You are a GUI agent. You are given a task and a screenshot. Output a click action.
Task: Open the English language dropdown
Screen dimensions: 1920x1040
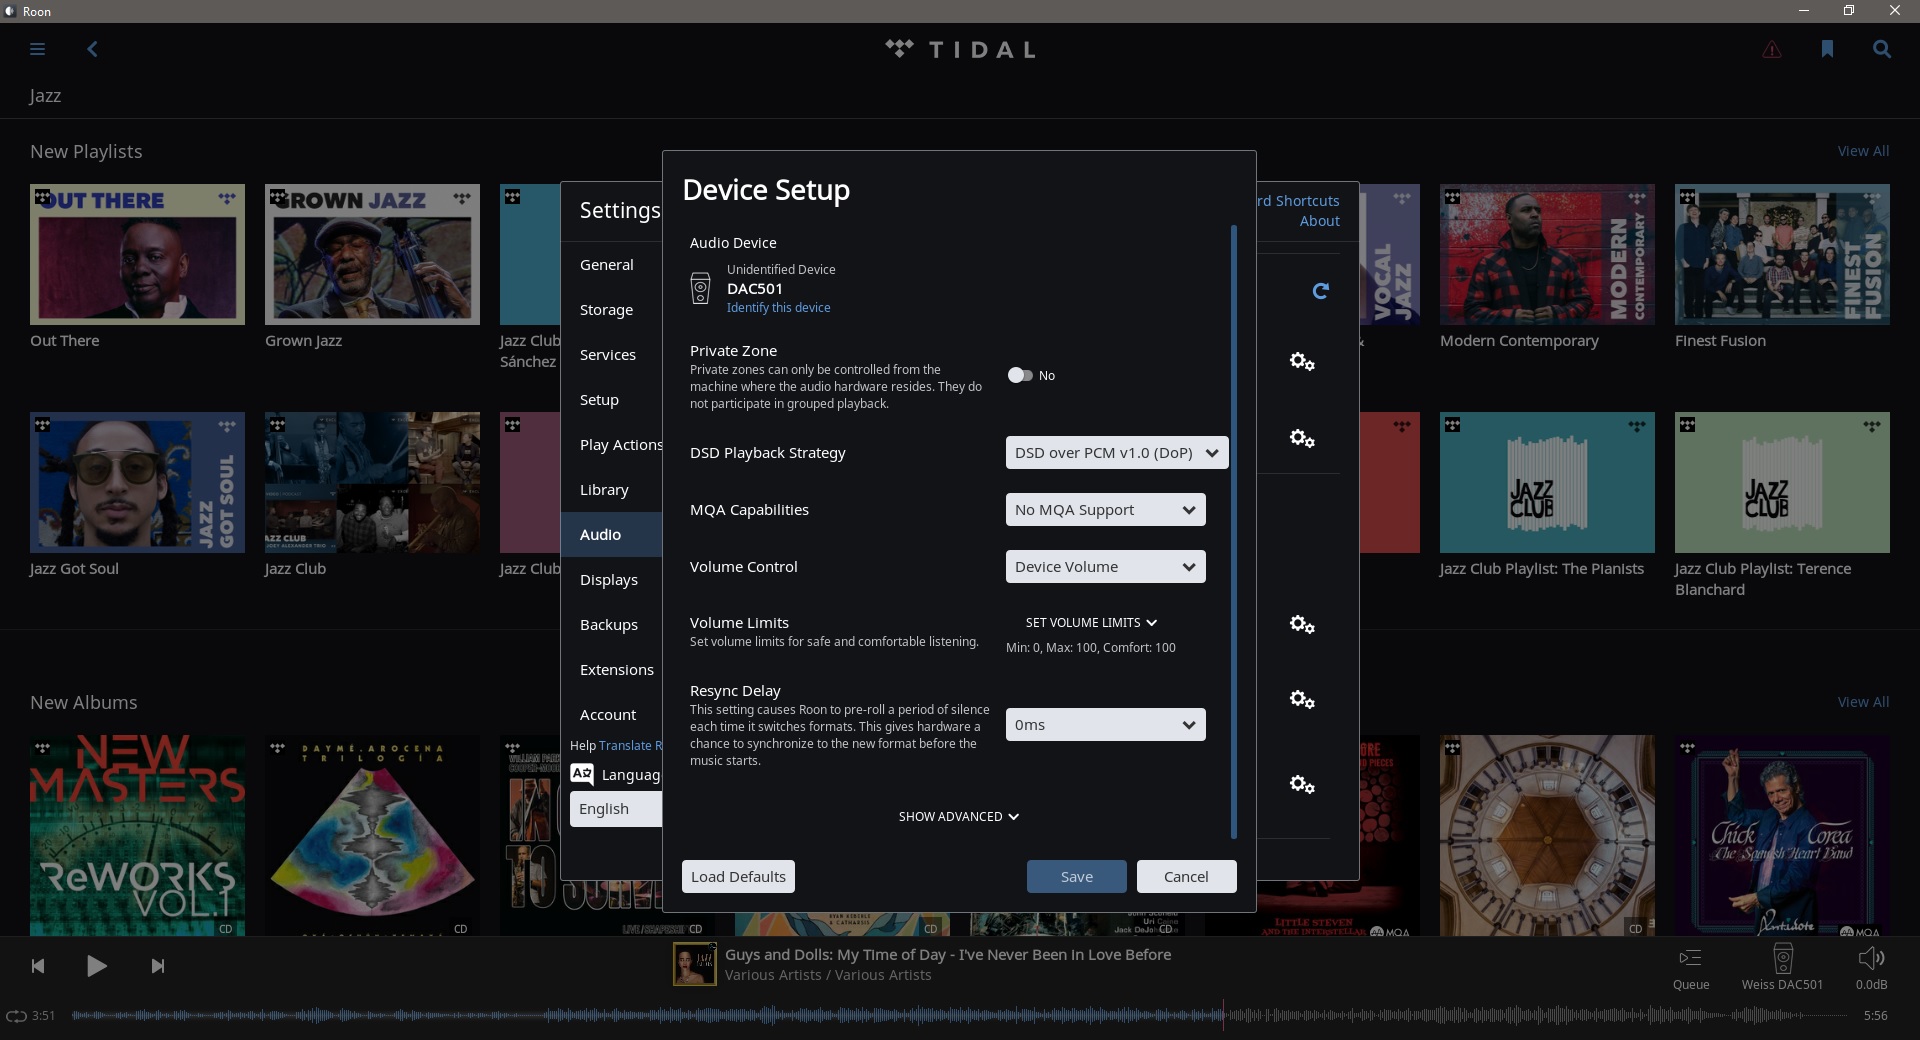pos(616,809)
